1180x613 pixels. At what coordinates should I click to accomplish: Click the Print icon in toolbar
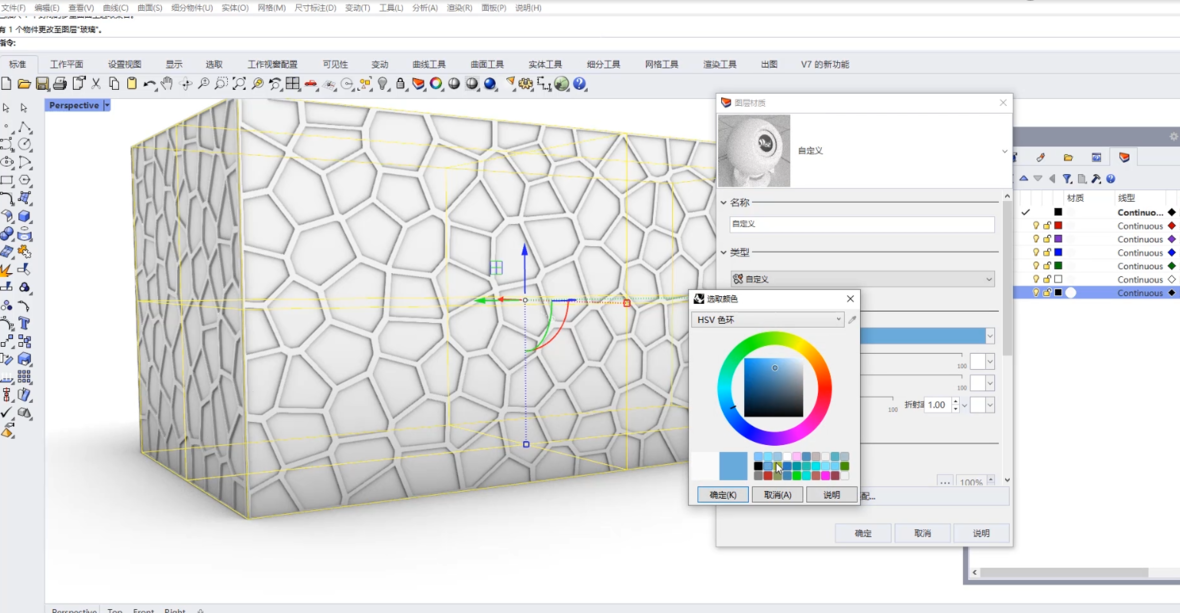click(x=60, y=84)
